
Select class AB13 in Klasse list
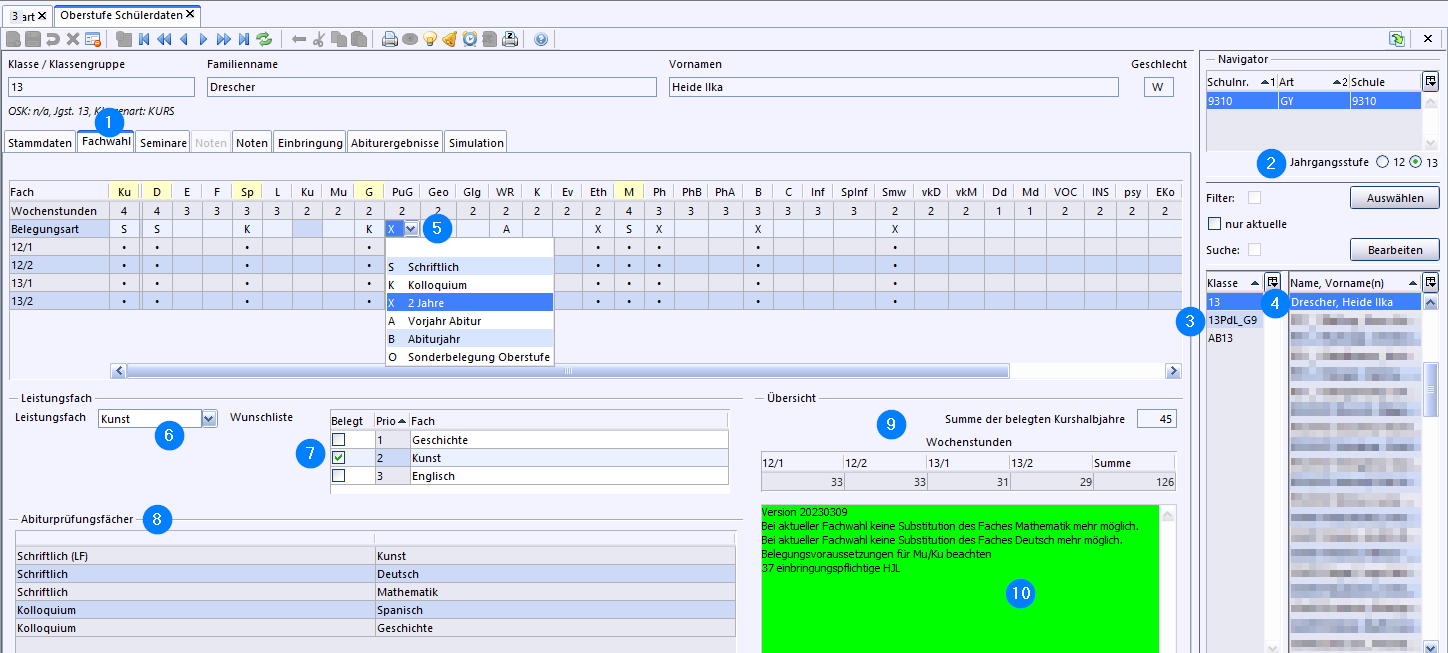pyautogui.click(x=1234, y=338)
